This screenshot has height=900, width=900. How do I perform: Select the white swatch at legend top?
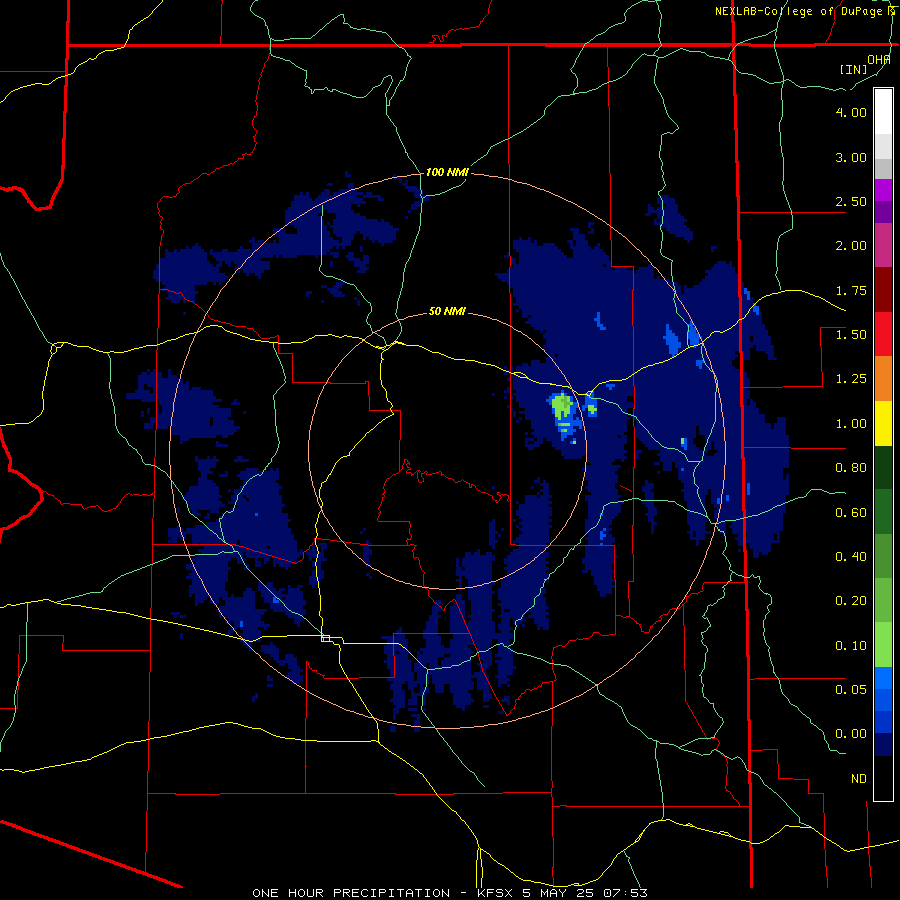[883, 112]
